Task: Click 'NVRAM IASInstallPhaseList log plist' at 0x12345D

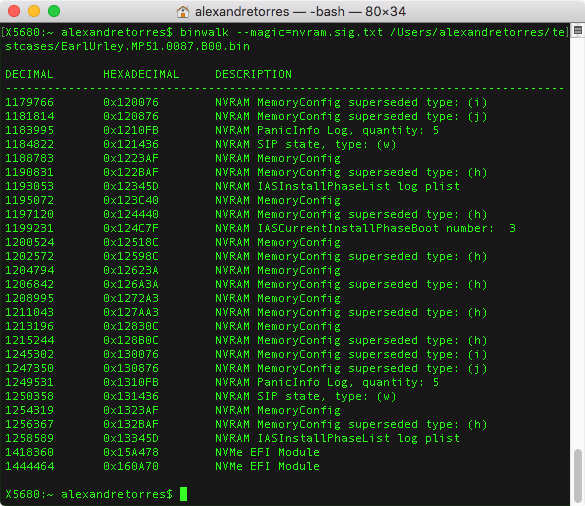Action: pyautogui.click(x=337, y=186)
